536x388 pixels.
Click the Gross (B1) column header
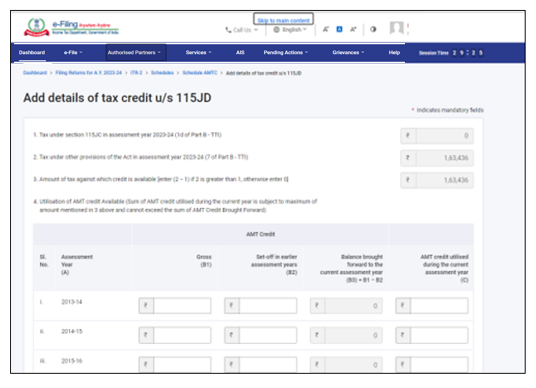204,260
